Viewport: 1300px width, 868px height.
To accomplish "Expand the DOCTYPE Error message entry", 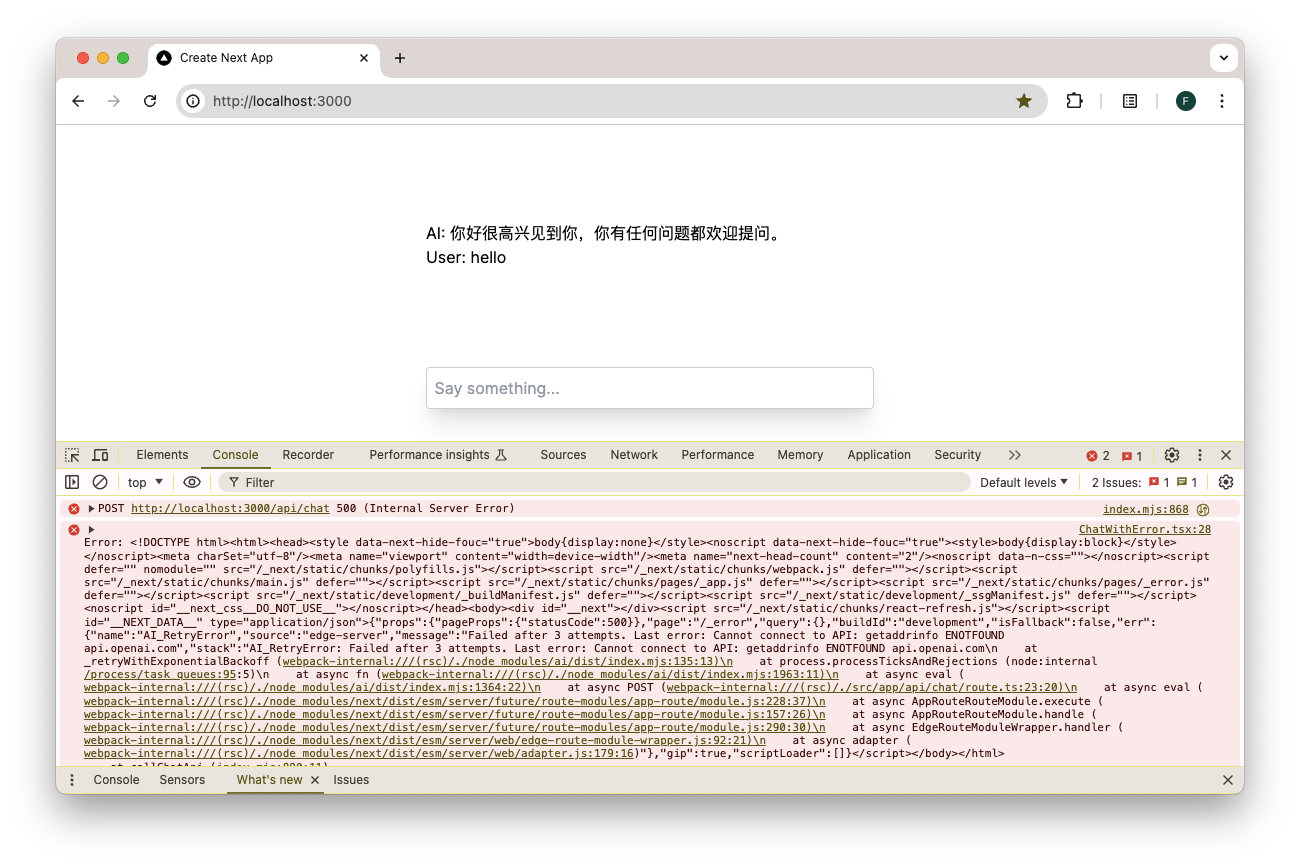I will point(92,530).
